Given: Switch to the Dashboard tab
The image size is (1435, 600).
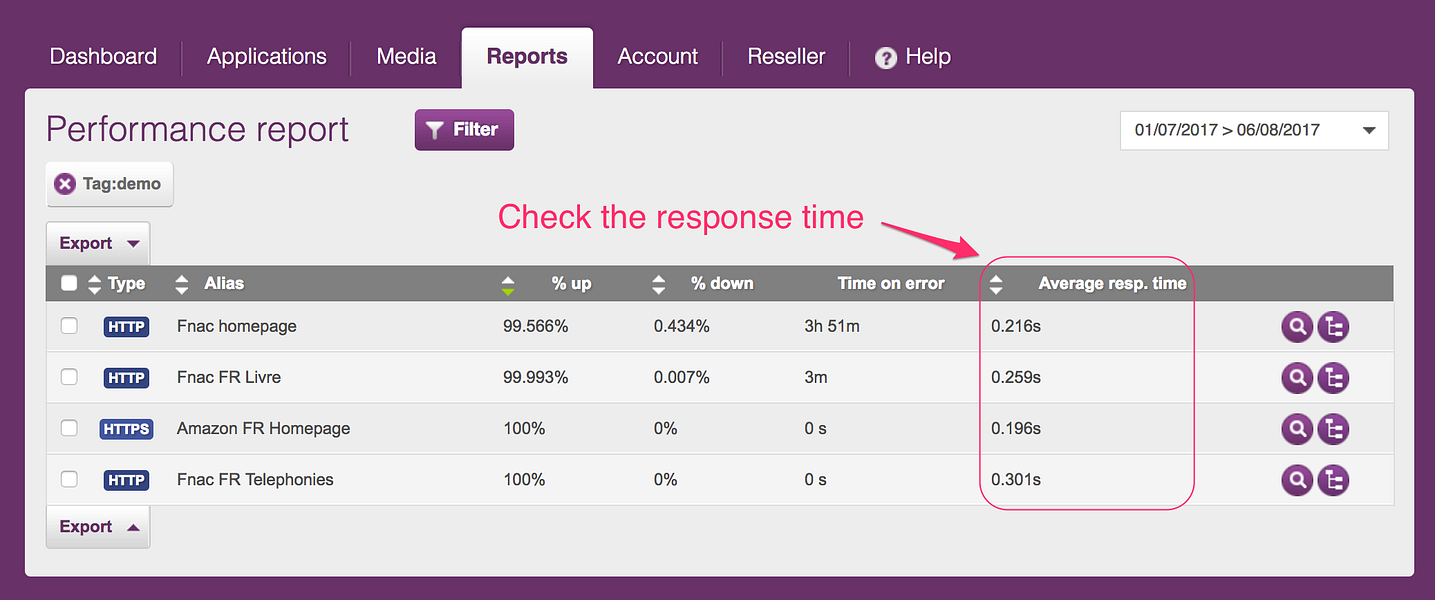Looking at the screenshot, I should click(102, 57).
